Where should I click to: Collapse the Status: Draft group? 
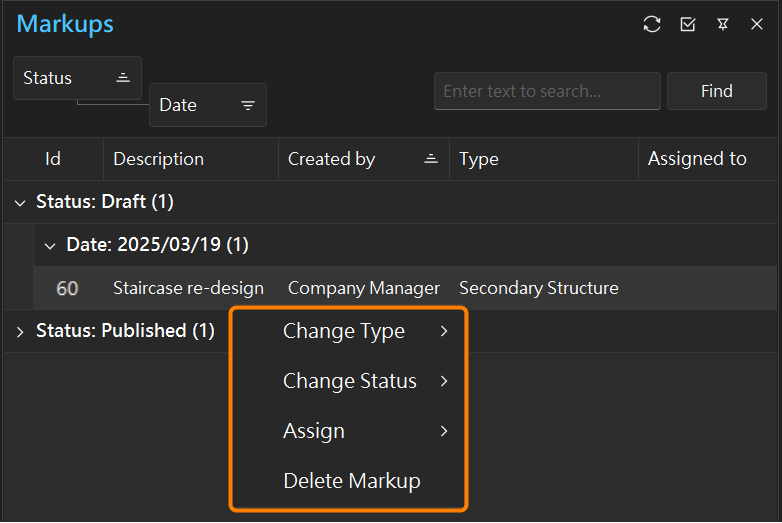point(20,203)
